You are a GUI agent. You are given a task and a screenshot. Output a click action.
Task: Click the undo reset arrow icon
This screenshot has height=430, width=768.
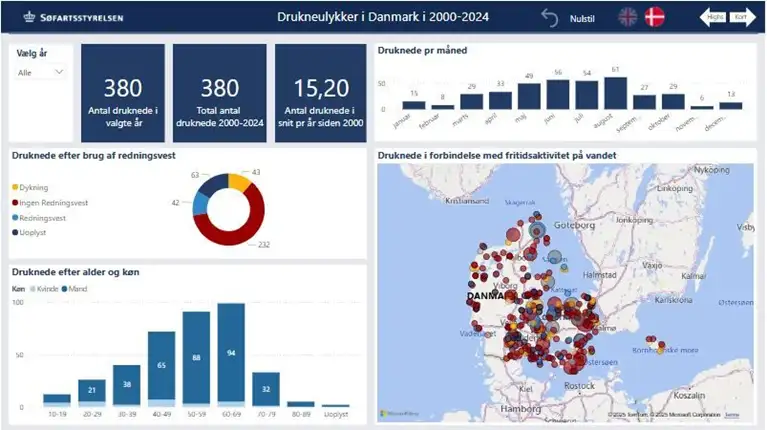549,17
